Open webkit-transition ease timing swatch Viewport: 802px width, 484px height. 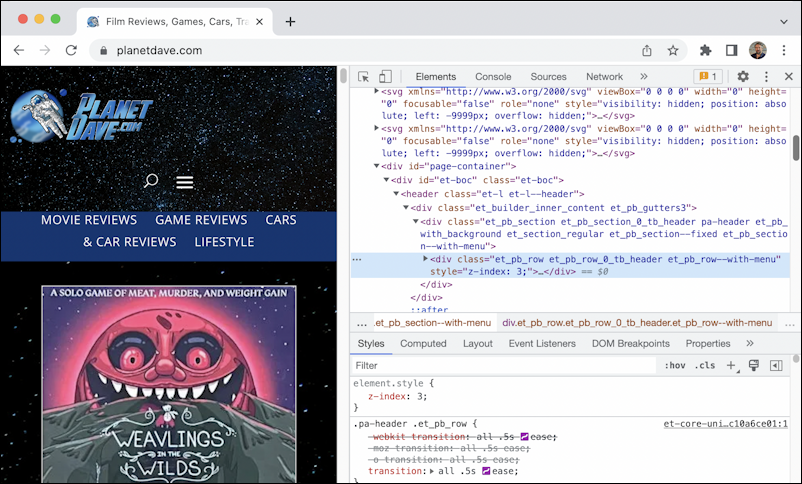tap(524, 436)
